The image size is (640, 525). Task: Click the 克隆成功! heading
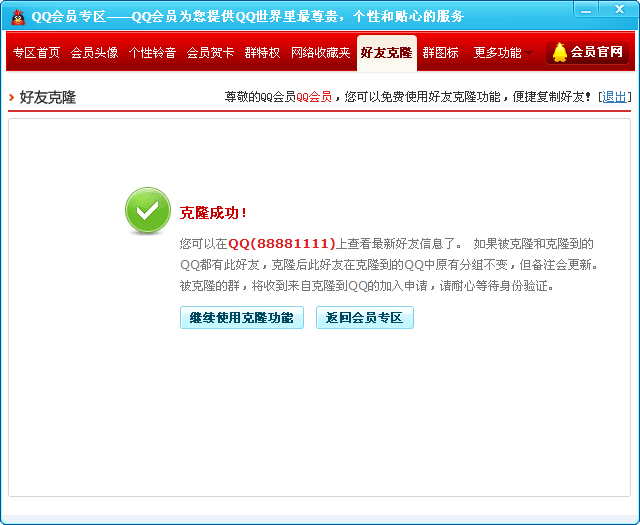(x=213, y=213)
